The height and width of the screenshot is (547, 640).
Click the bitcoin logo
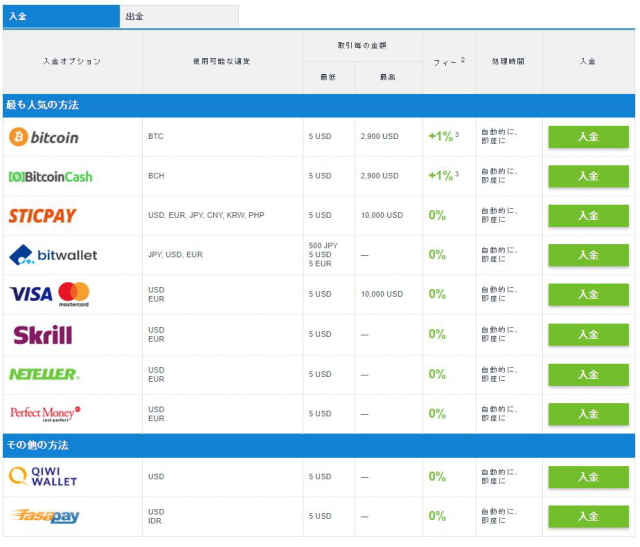coord(44,137)
